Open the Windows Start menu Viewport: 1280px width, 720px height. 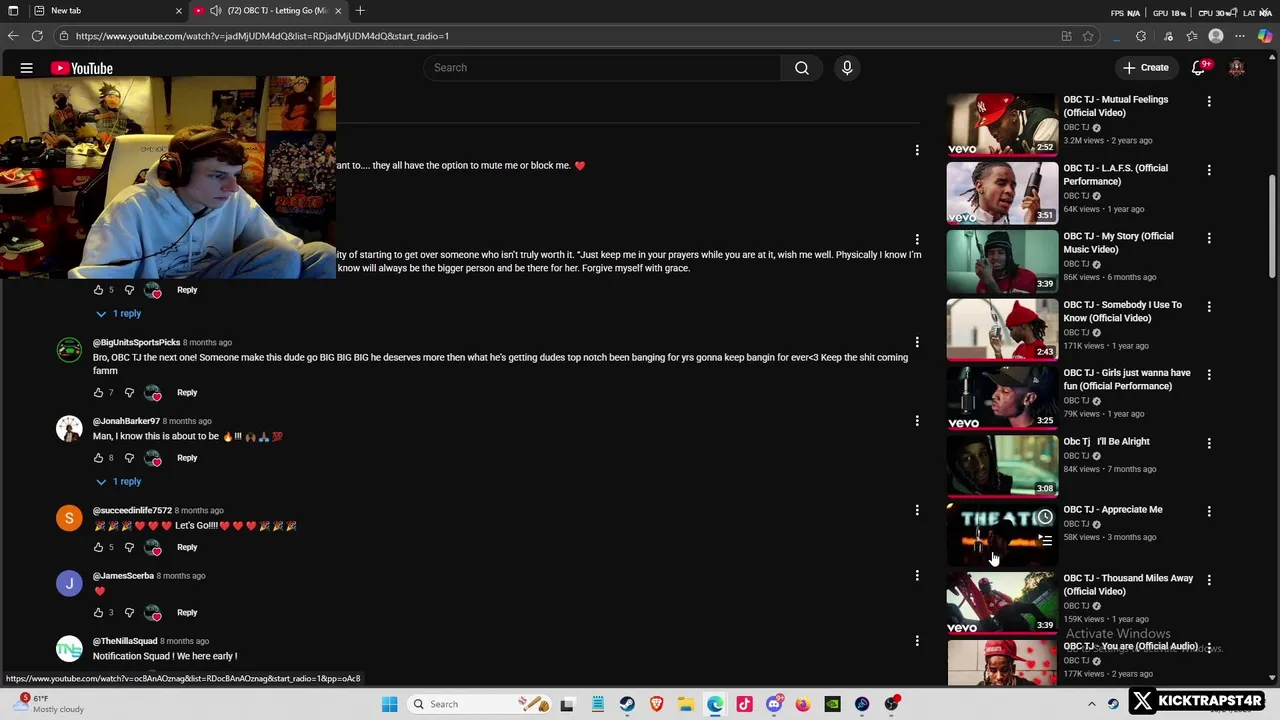pyautogui.click(x=390, y=704)
